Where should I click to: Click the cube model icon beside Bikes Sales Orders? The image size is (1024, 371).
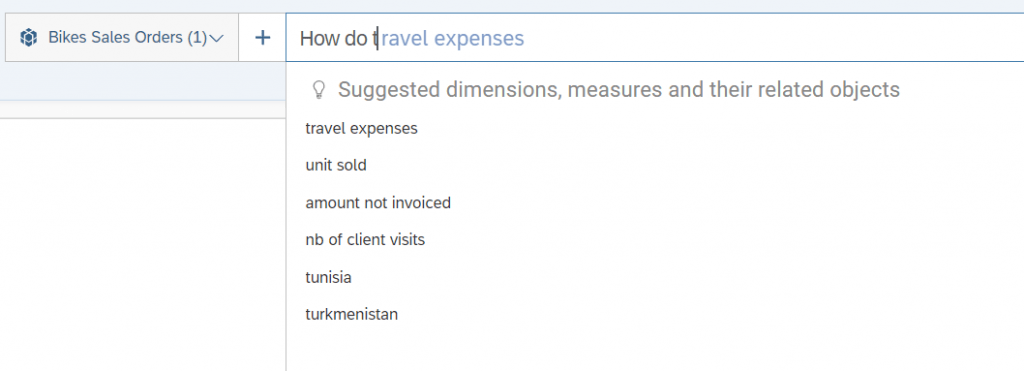coord(29,38)
